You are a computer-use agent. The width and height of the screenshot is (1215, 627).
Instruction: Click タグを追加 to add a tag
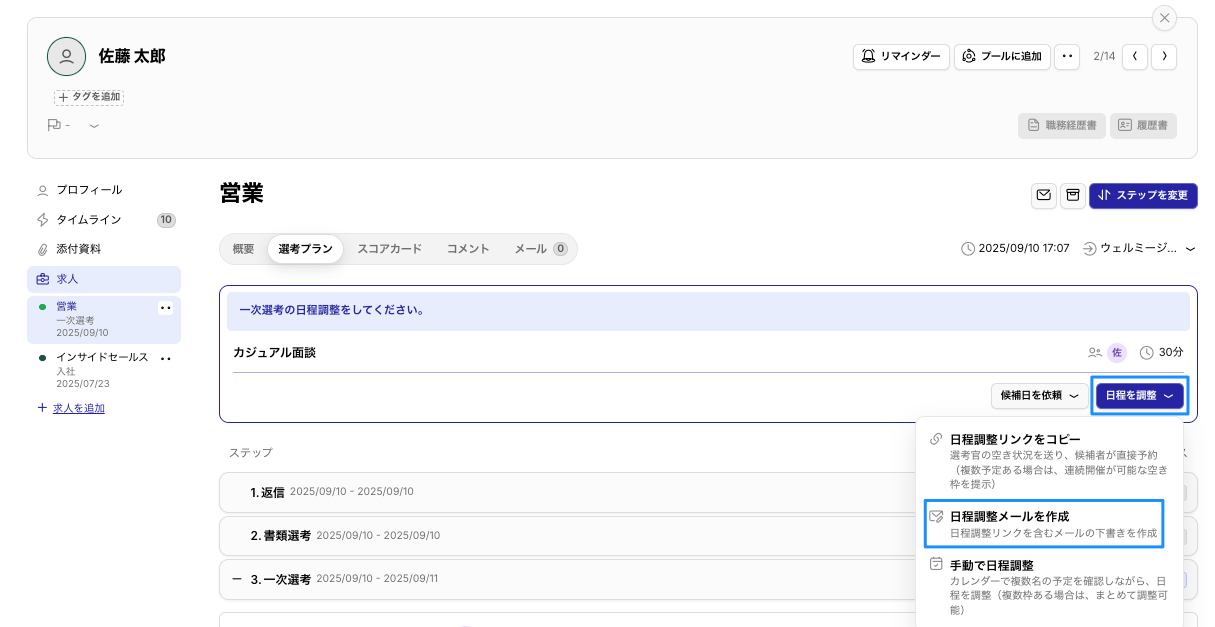(89, 97)
